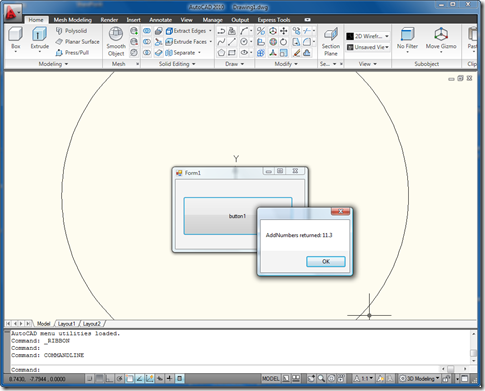Toggle Object Snap Tracking in status bar
Image resolution: width=485 pixels, height=391 pixels.
140,378
